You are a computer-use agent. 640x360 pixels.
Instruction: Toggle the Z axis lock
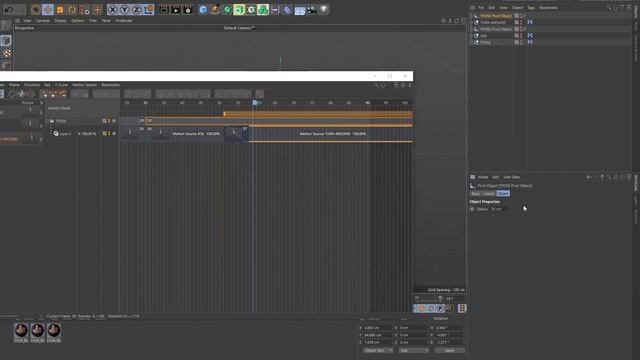tap(136, 9)
